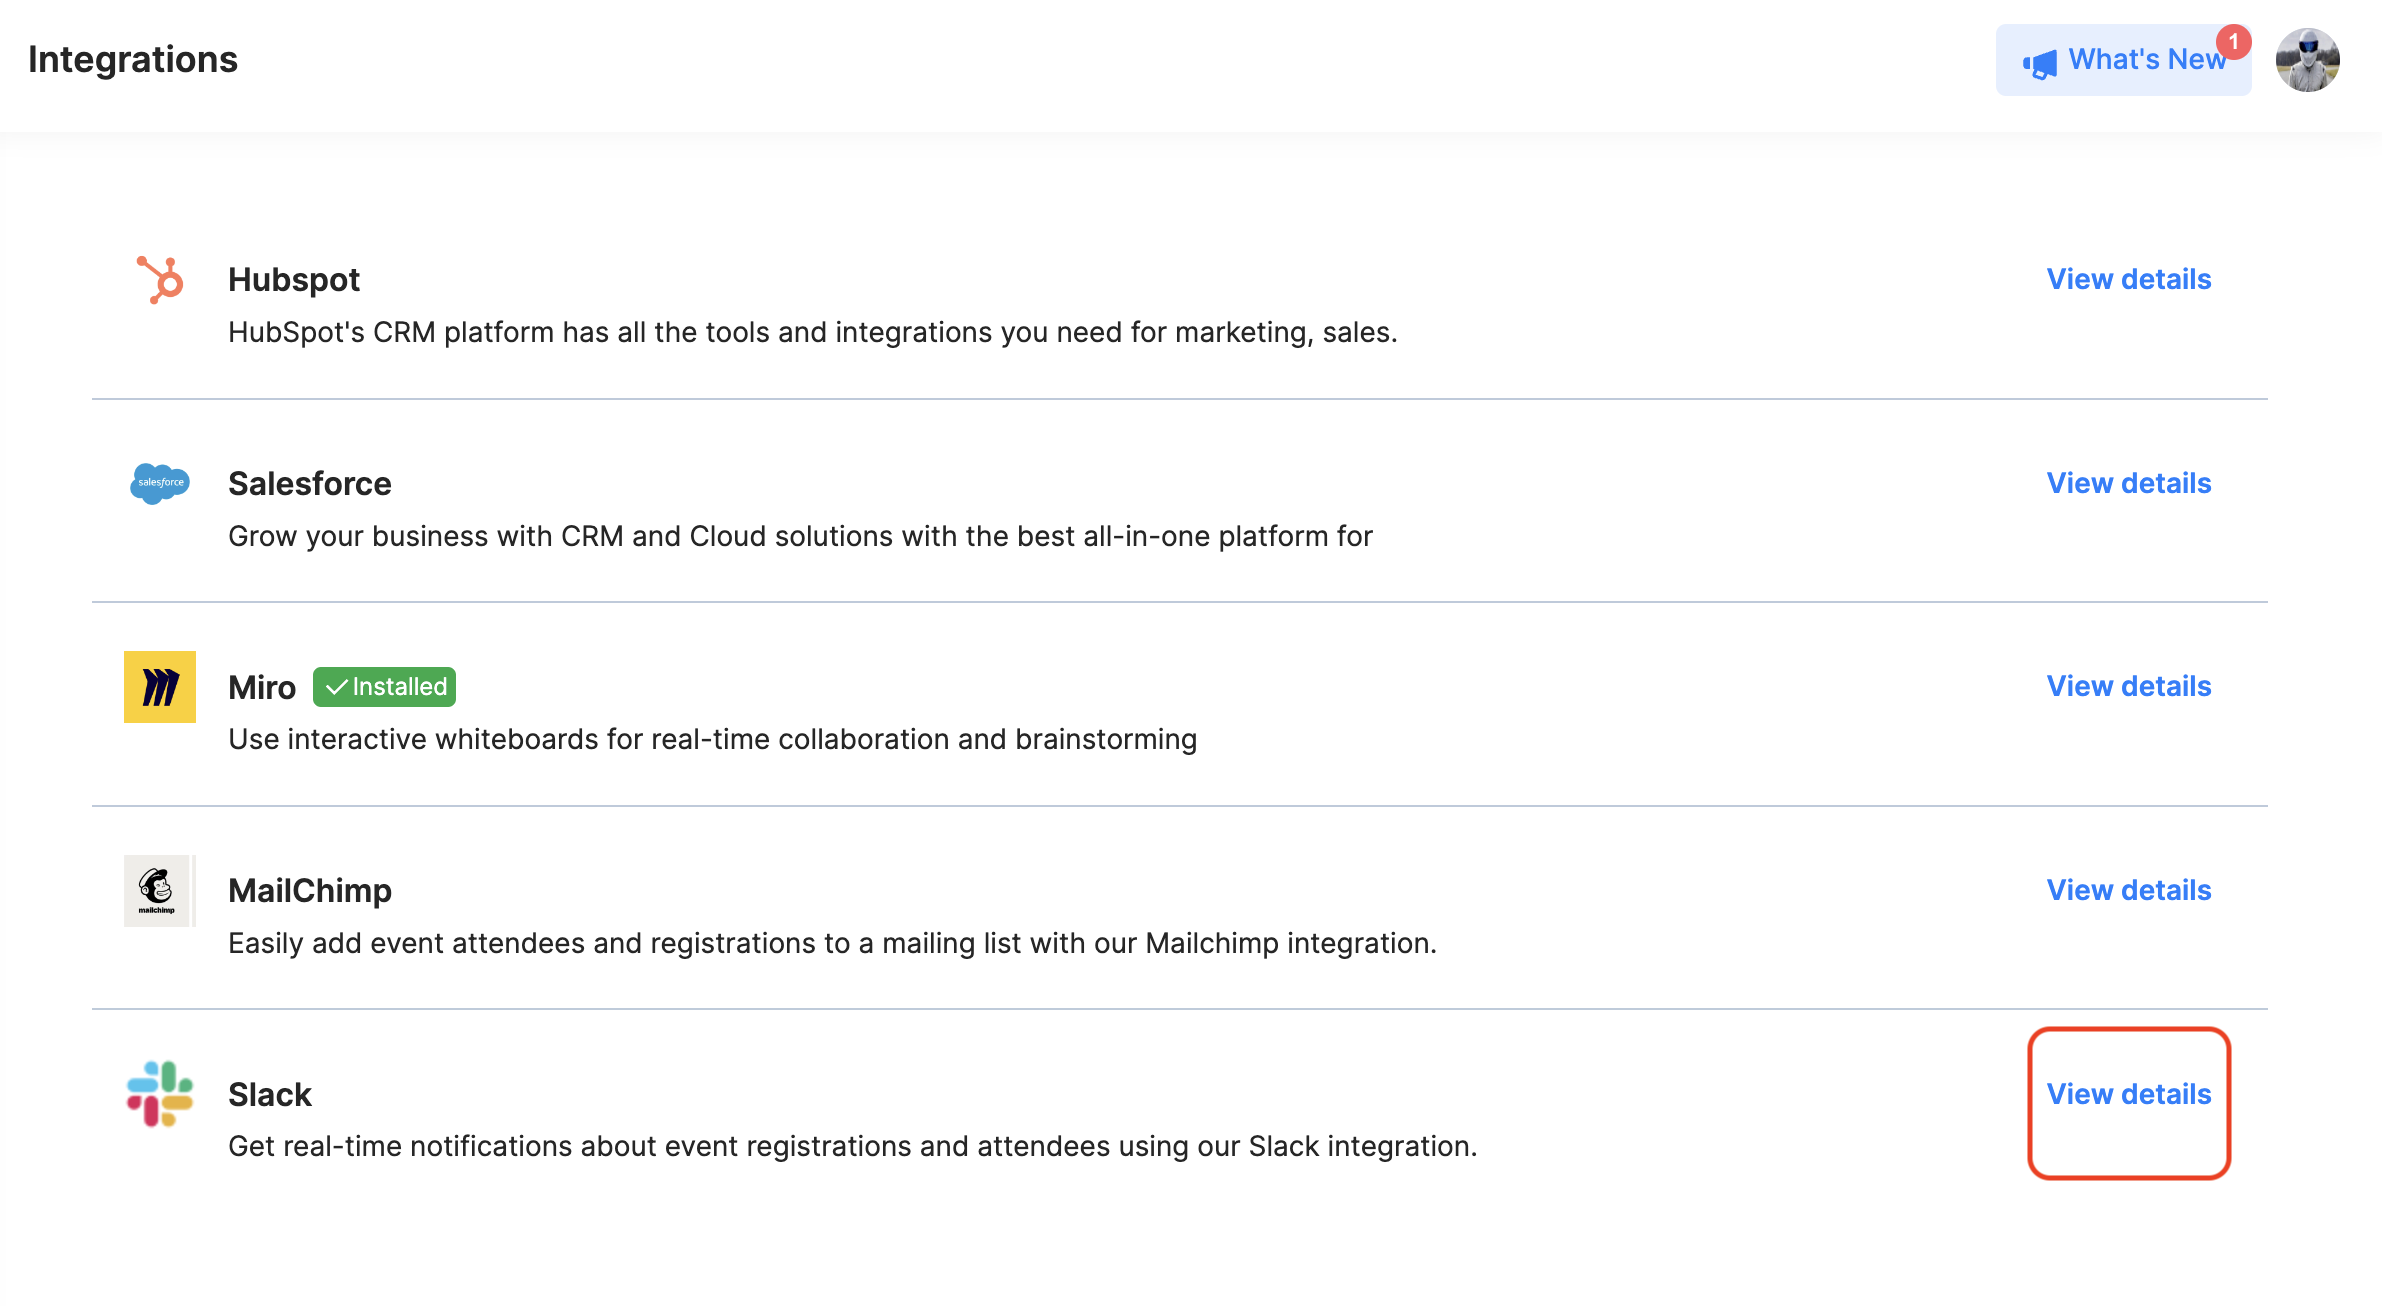This screenshot has height=1306, width=2382.
Task: Toggle the green Installed badge next to Miro
Action: [x=383, y=687]
